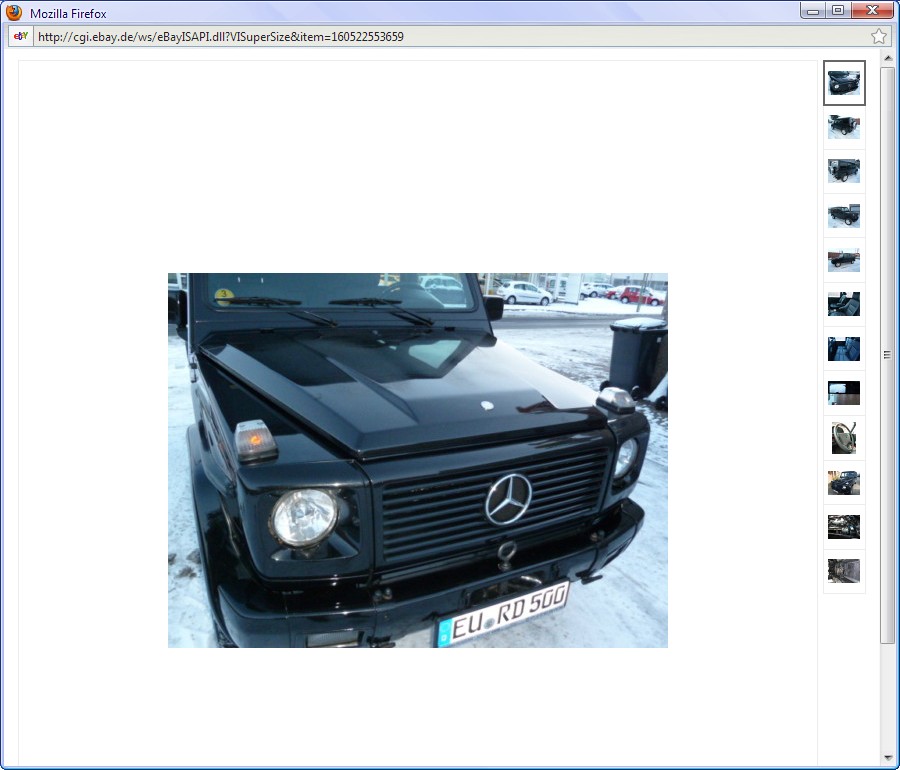The height and width of the screenshot is (770, 900).
Task: Open the steering wheel thumbnail
Action: pos(844,438)
